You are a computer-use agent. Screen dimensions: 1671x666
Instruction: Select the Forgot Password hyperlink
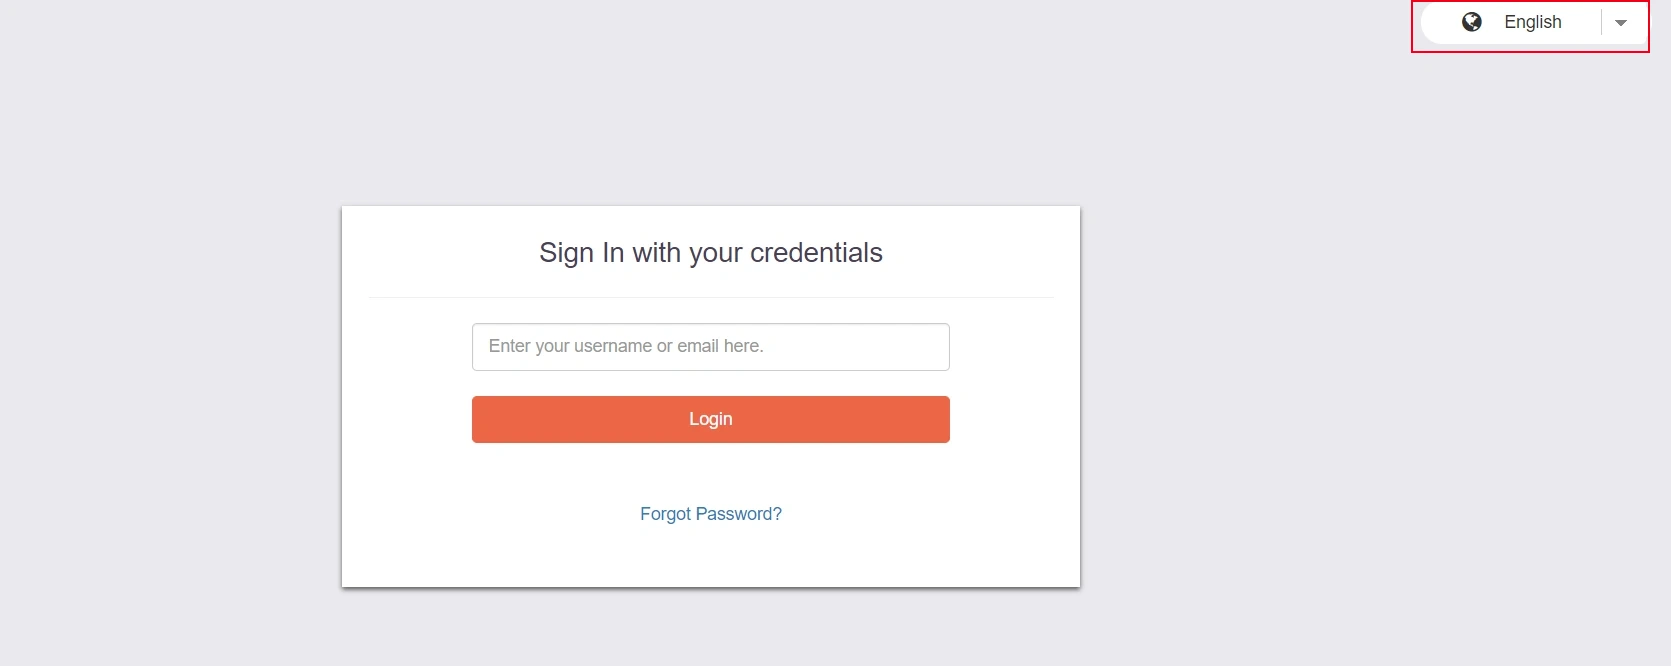point(710,513)
